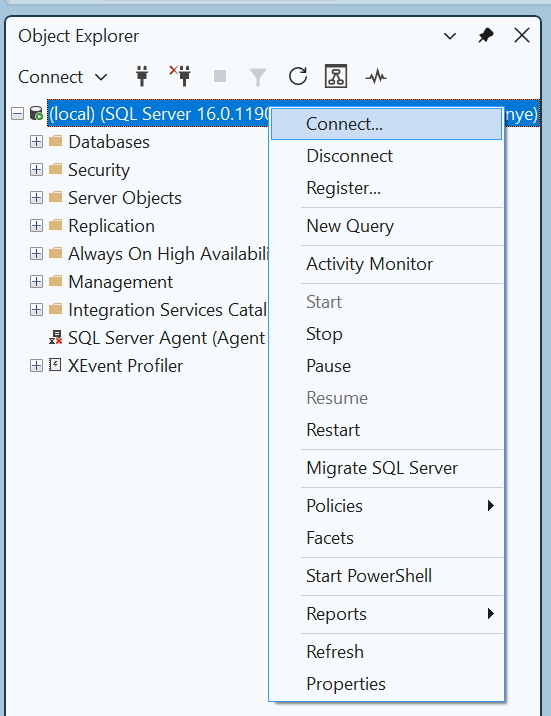The height and width of the screenshot is (716, 551).
Task: Choose Stop from the context menu
Action: click(x=387, y=334)
